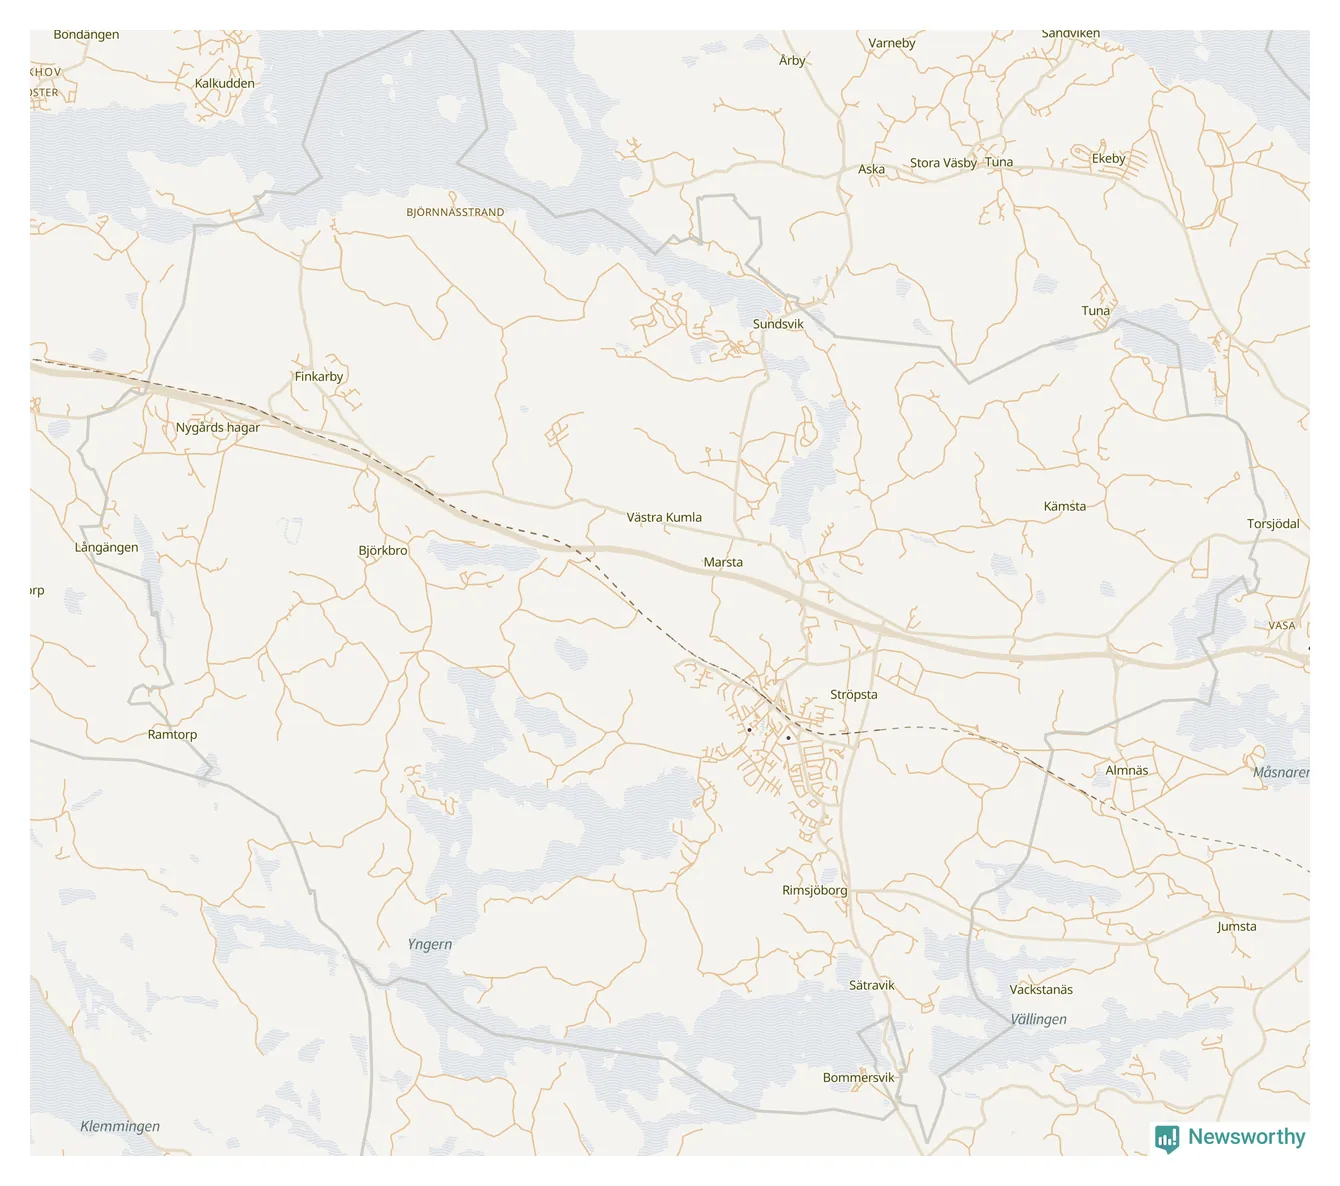Click the Vällingen lake label

click(1038, 1019)
